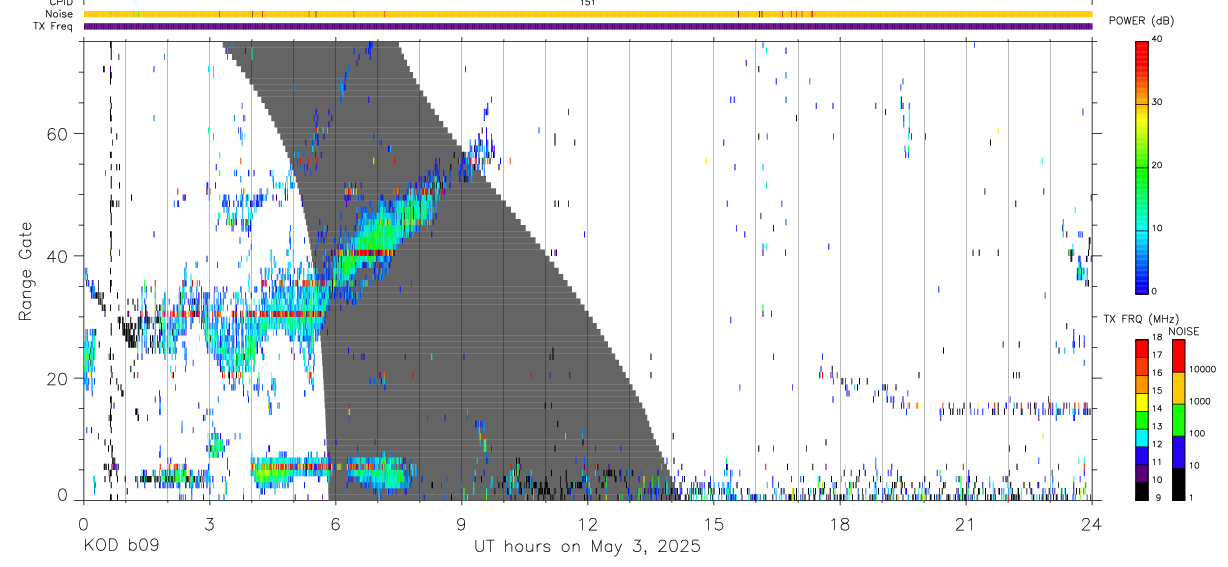Click the purple TX Freq strip above the plot
The width and height of the screenshot is (1228, 567).
[x=587, y=27]
